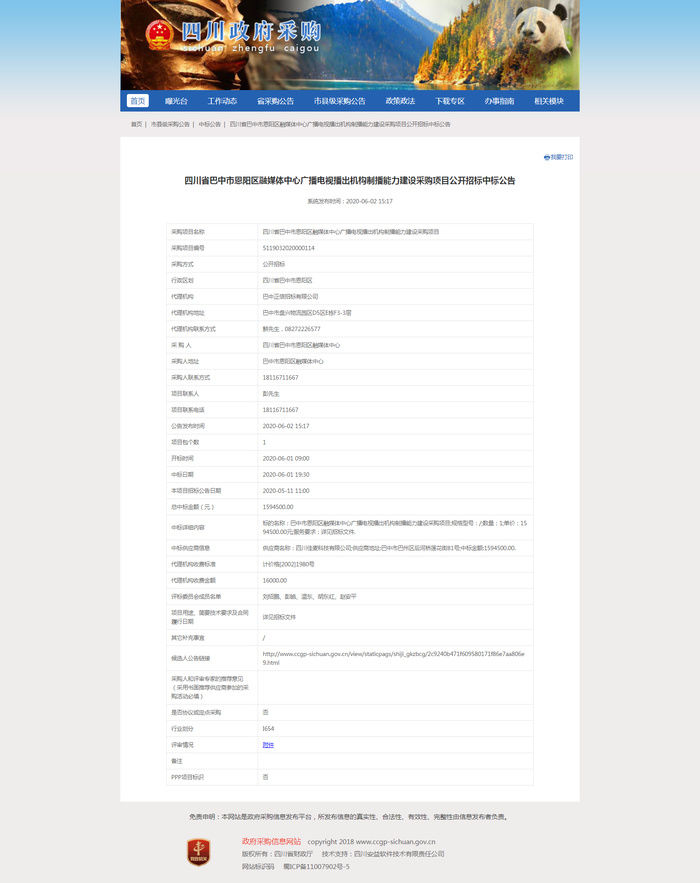
Task: Click 否 in the PPP项目标识 row
Action: tap(265, 777)
